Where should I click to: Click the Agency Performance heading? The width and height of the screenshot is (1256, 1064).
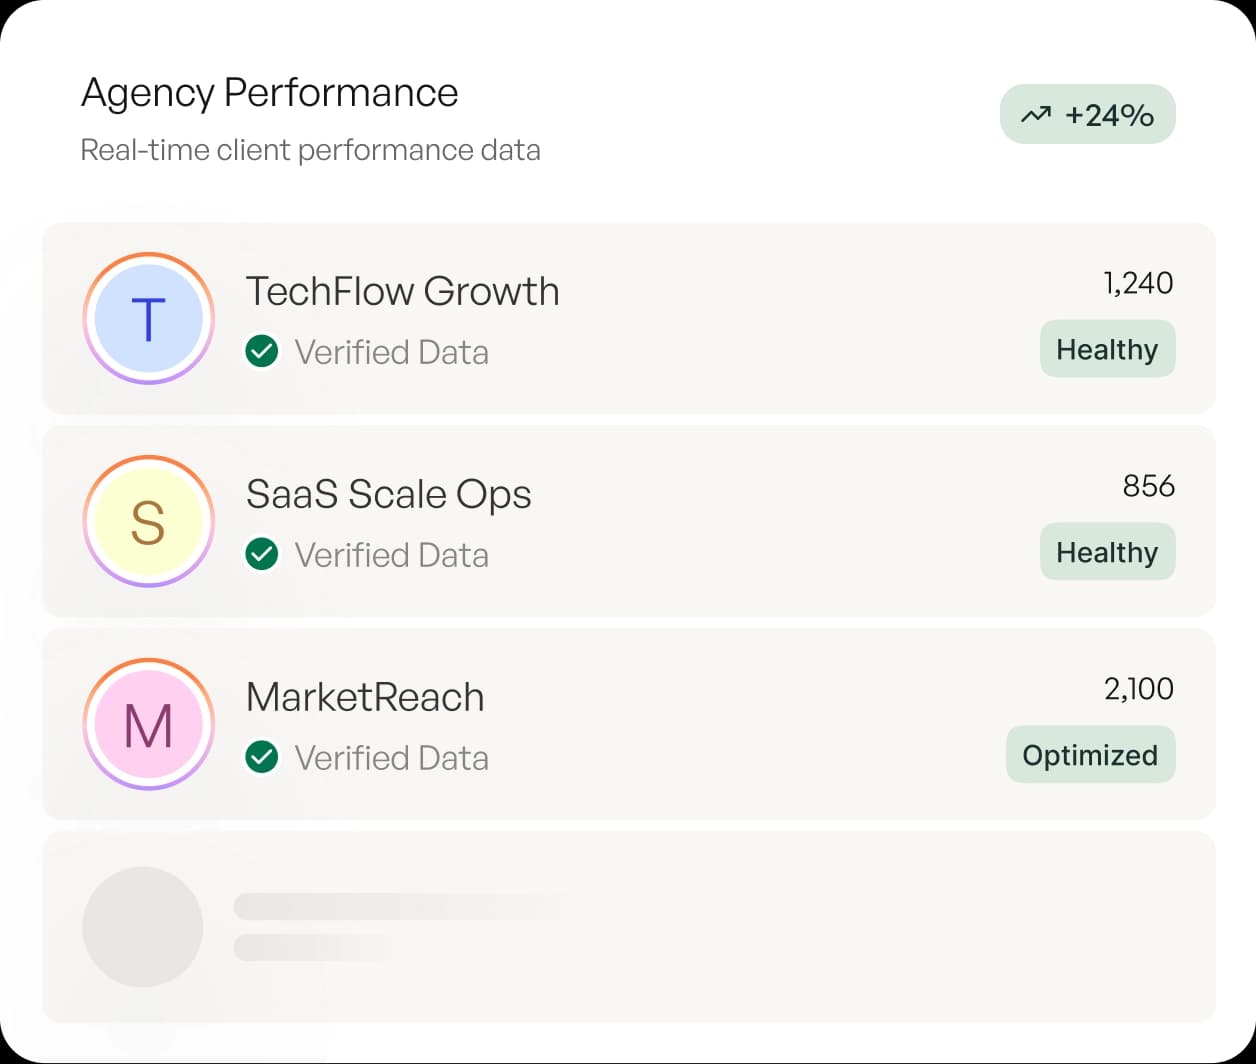pos(269,93)
